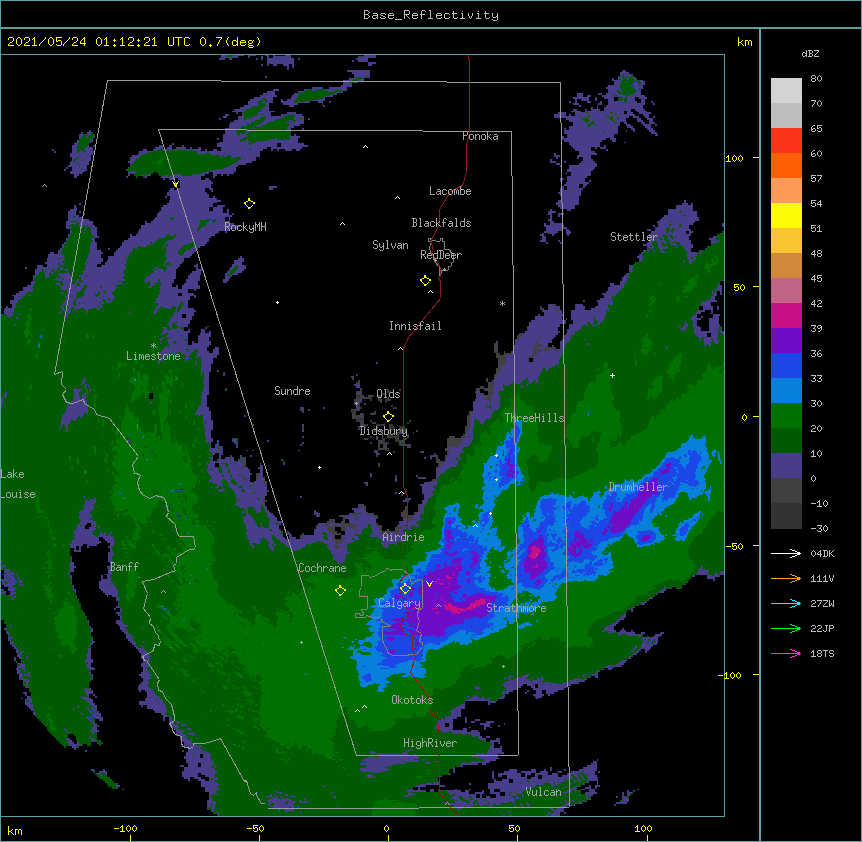Click the Lake Louise label
The width and height of the screenshot is (862, 842).
pos(18,484)
